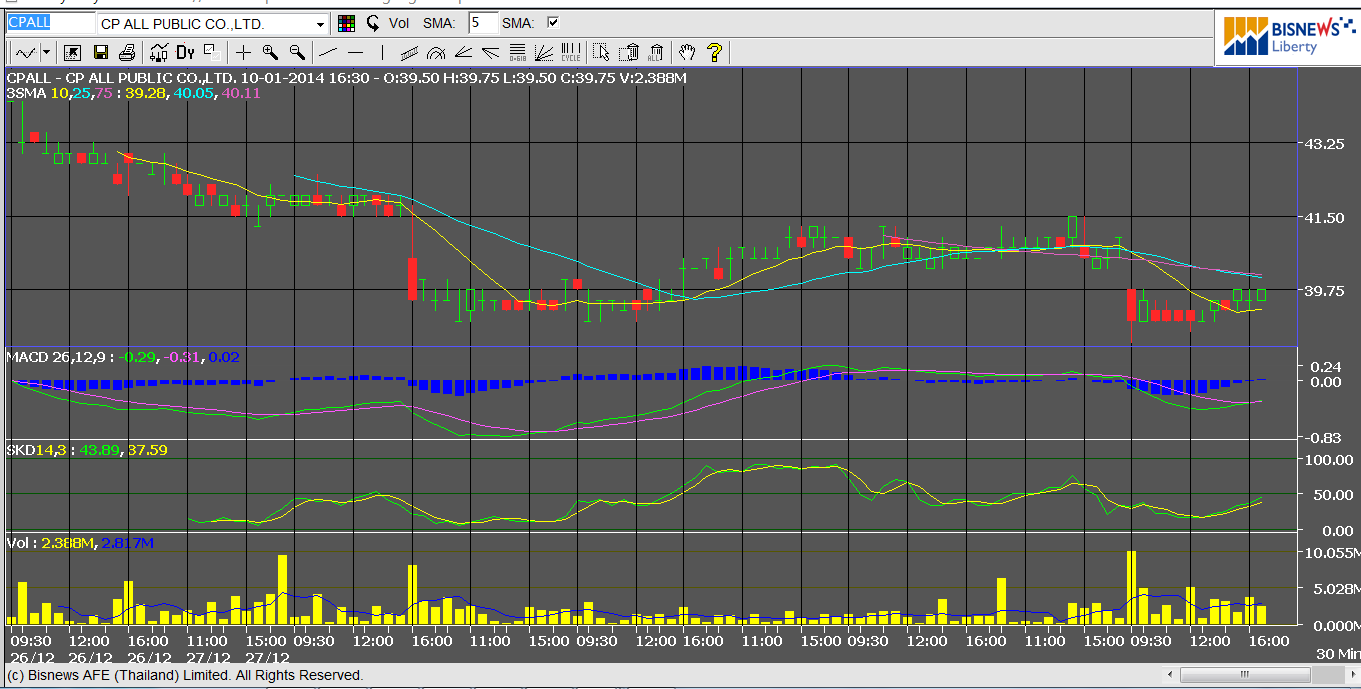This screenshot has height=689, width=1361.
Task: Click the Vol label in top bar
Action: (399, 23)
